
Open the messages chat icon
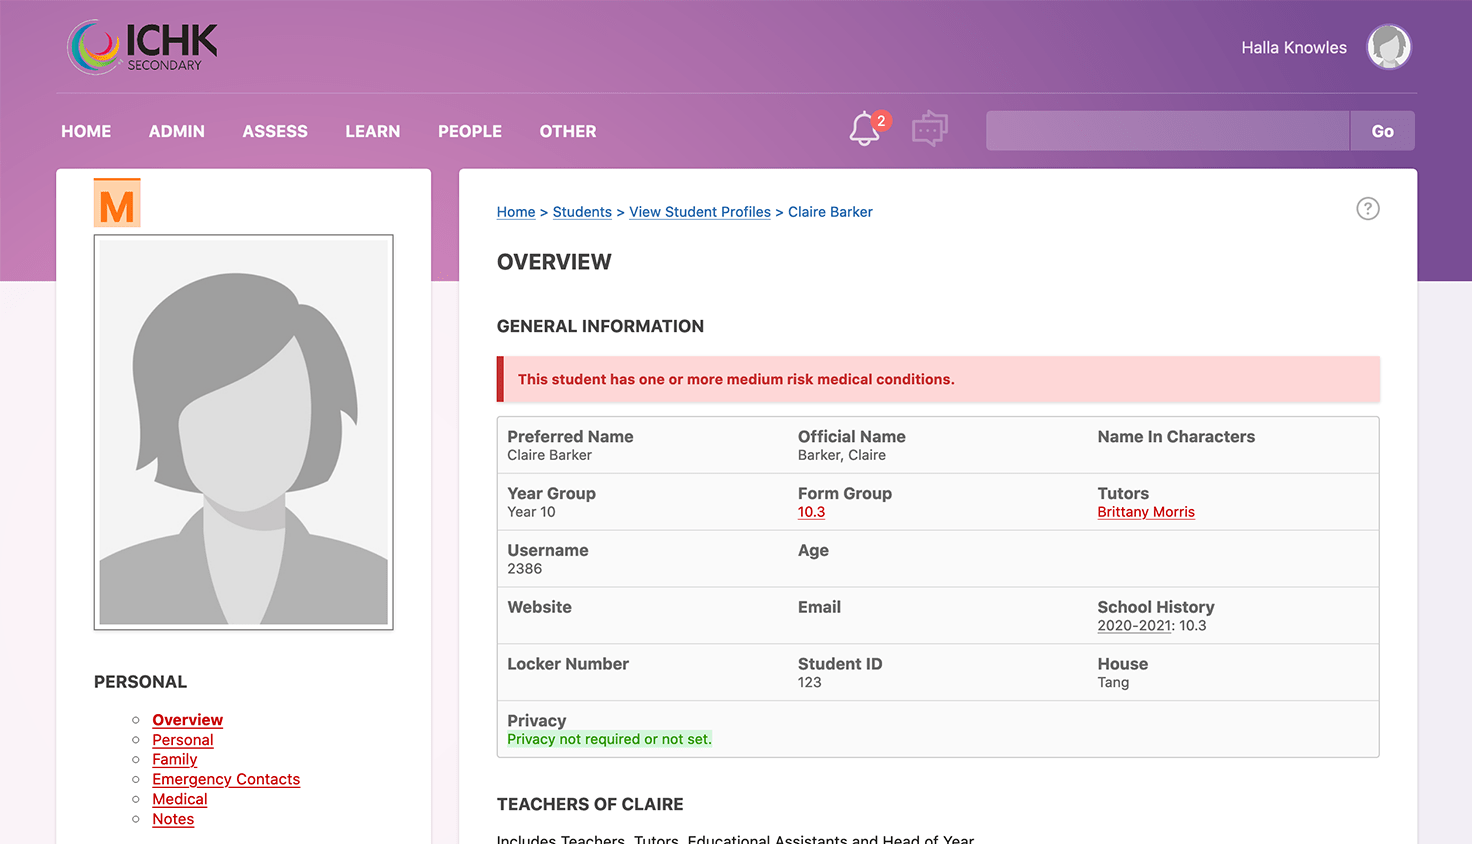point(929,128)
